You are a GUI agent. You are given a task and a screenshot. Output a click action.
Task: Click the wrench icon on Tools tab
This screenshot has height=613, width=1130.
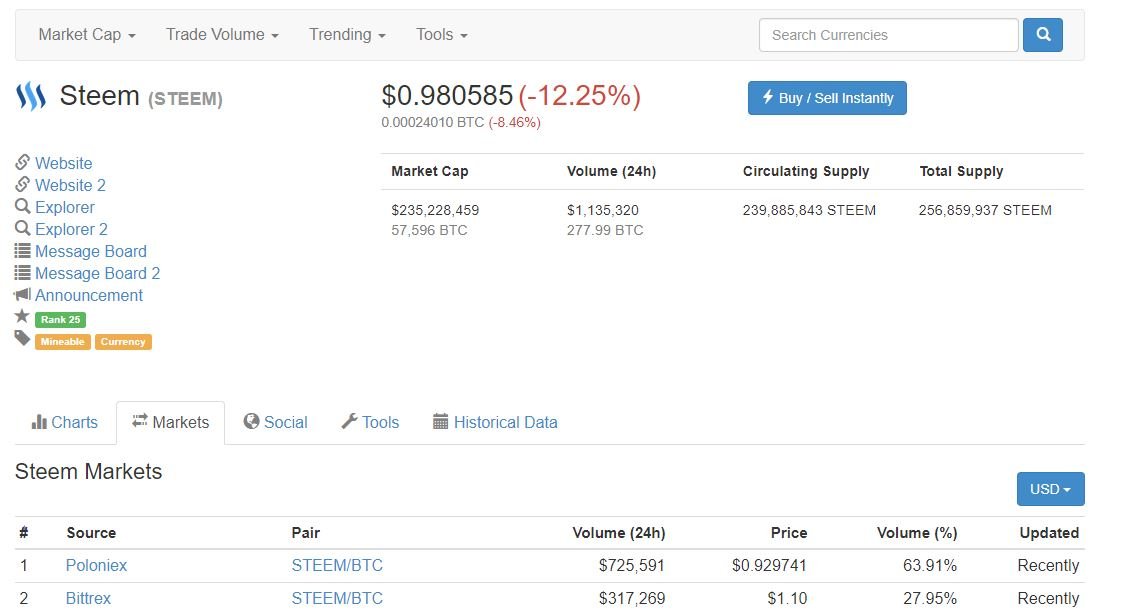click(x=350, y=421)
